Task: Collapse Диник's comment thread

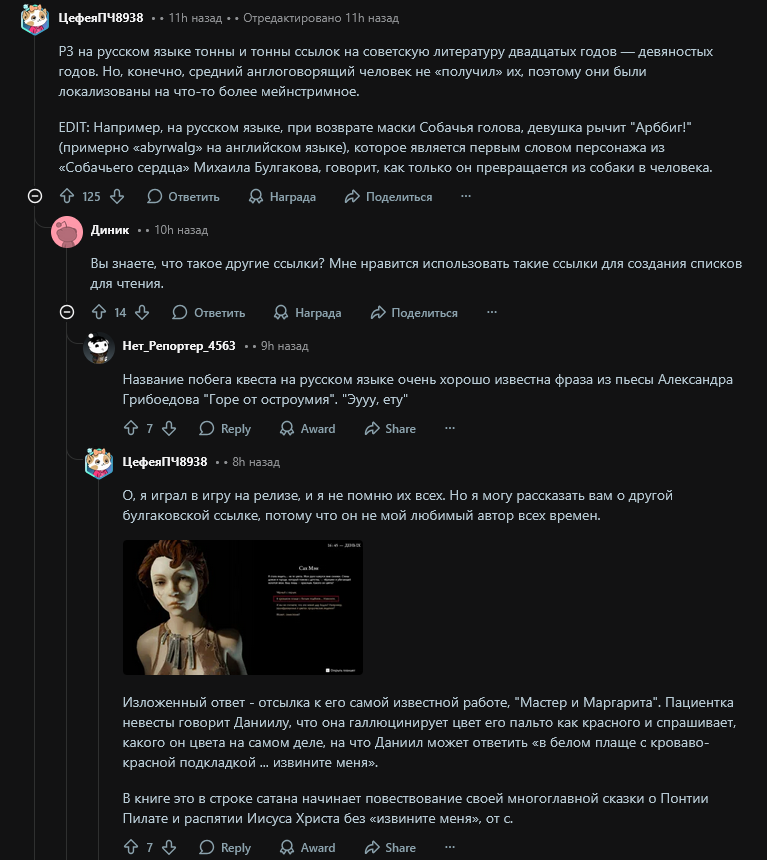Action: point(67,313)
